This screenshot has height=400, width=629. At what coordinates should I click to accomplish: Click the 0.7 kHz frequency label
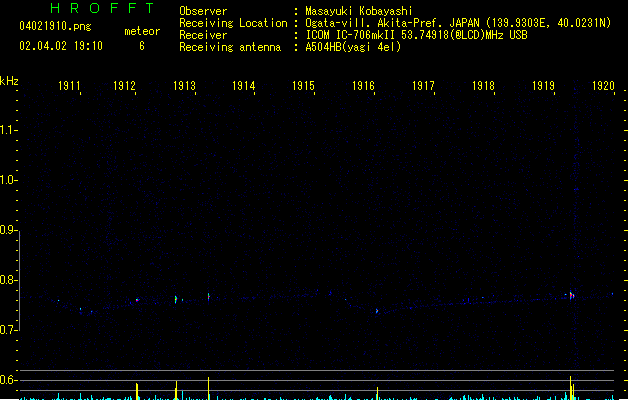[x=7, y=330]
